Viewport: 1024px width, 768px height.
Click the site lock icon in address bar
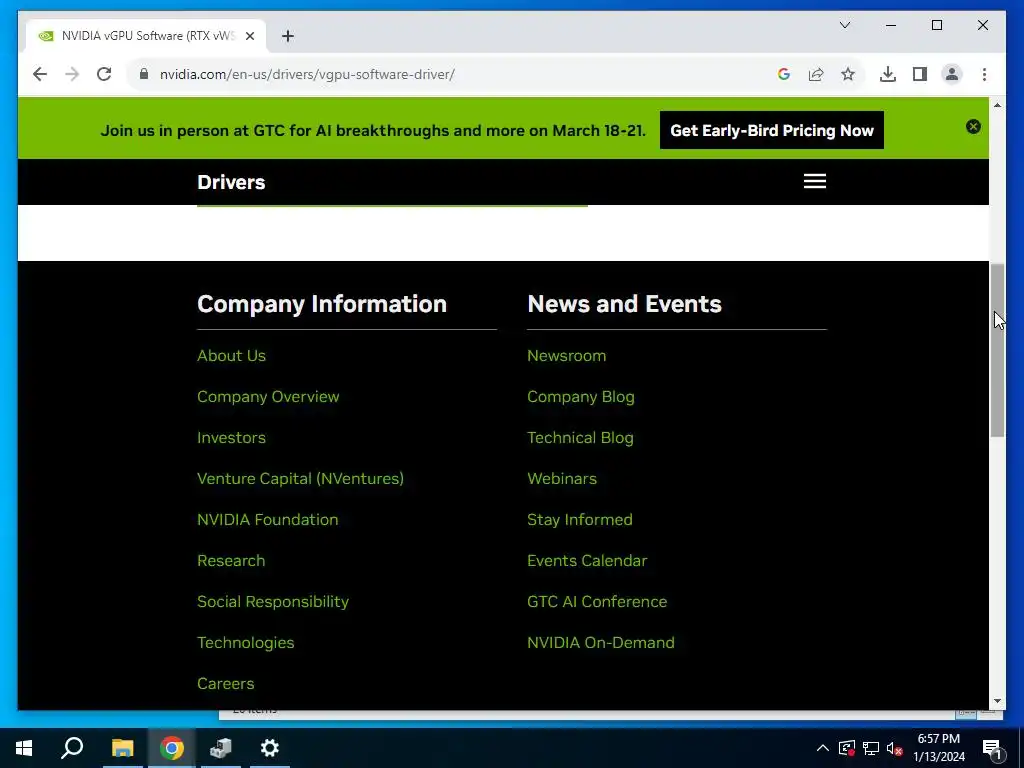144,74
